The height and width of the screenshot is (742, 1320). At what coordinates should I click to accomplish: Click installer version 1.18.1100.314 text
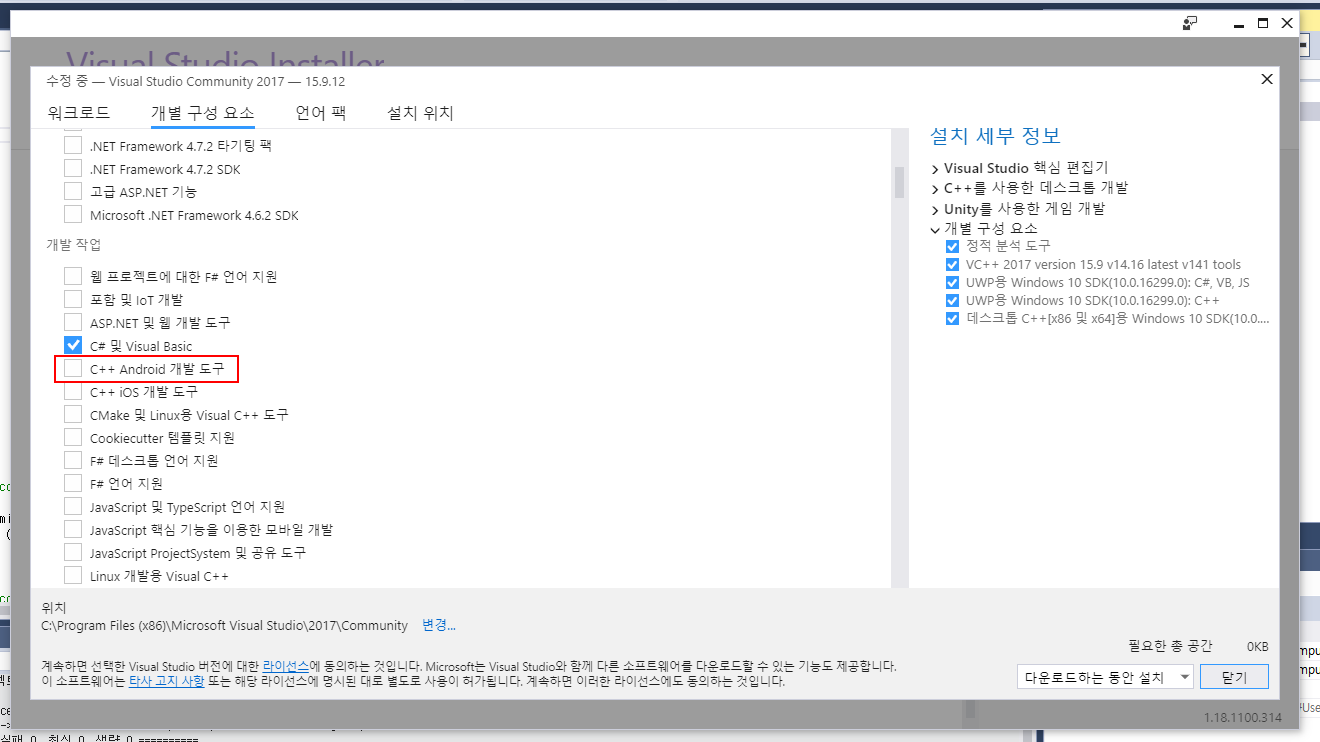[x=1242, y=718]
